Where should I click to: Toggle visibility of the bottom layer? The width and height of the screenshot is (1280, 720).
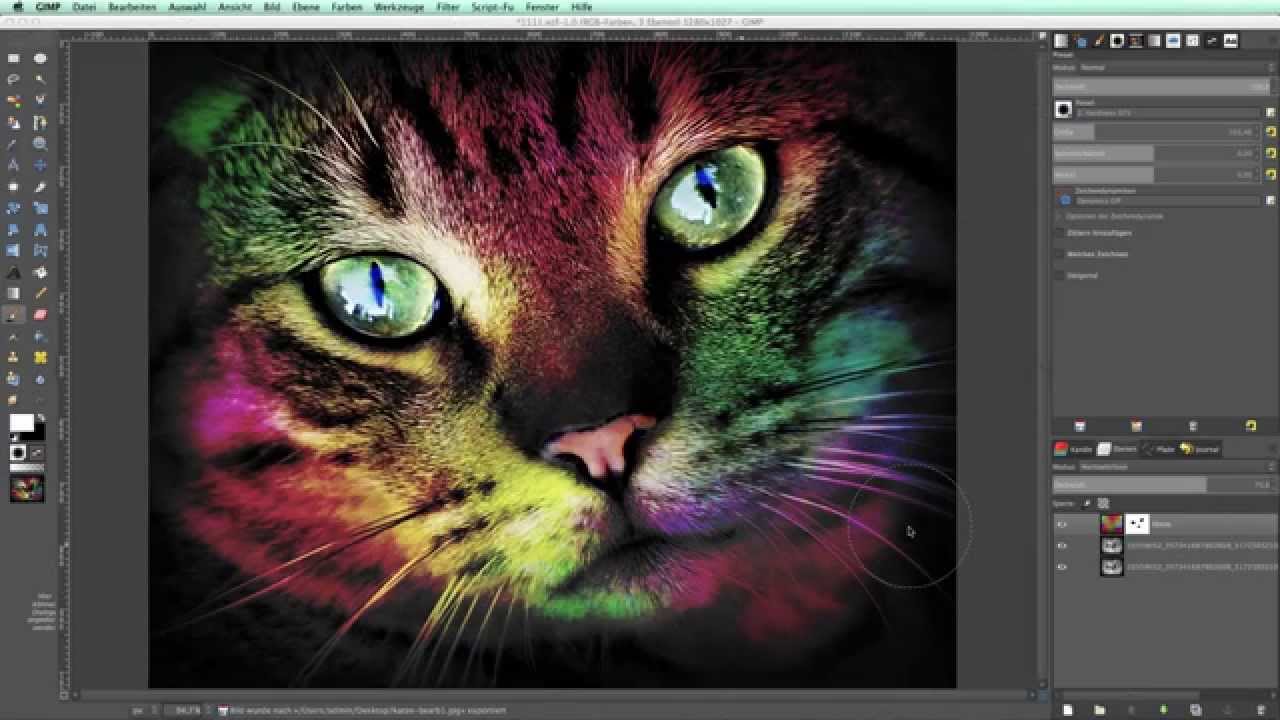click(1062, 567)
